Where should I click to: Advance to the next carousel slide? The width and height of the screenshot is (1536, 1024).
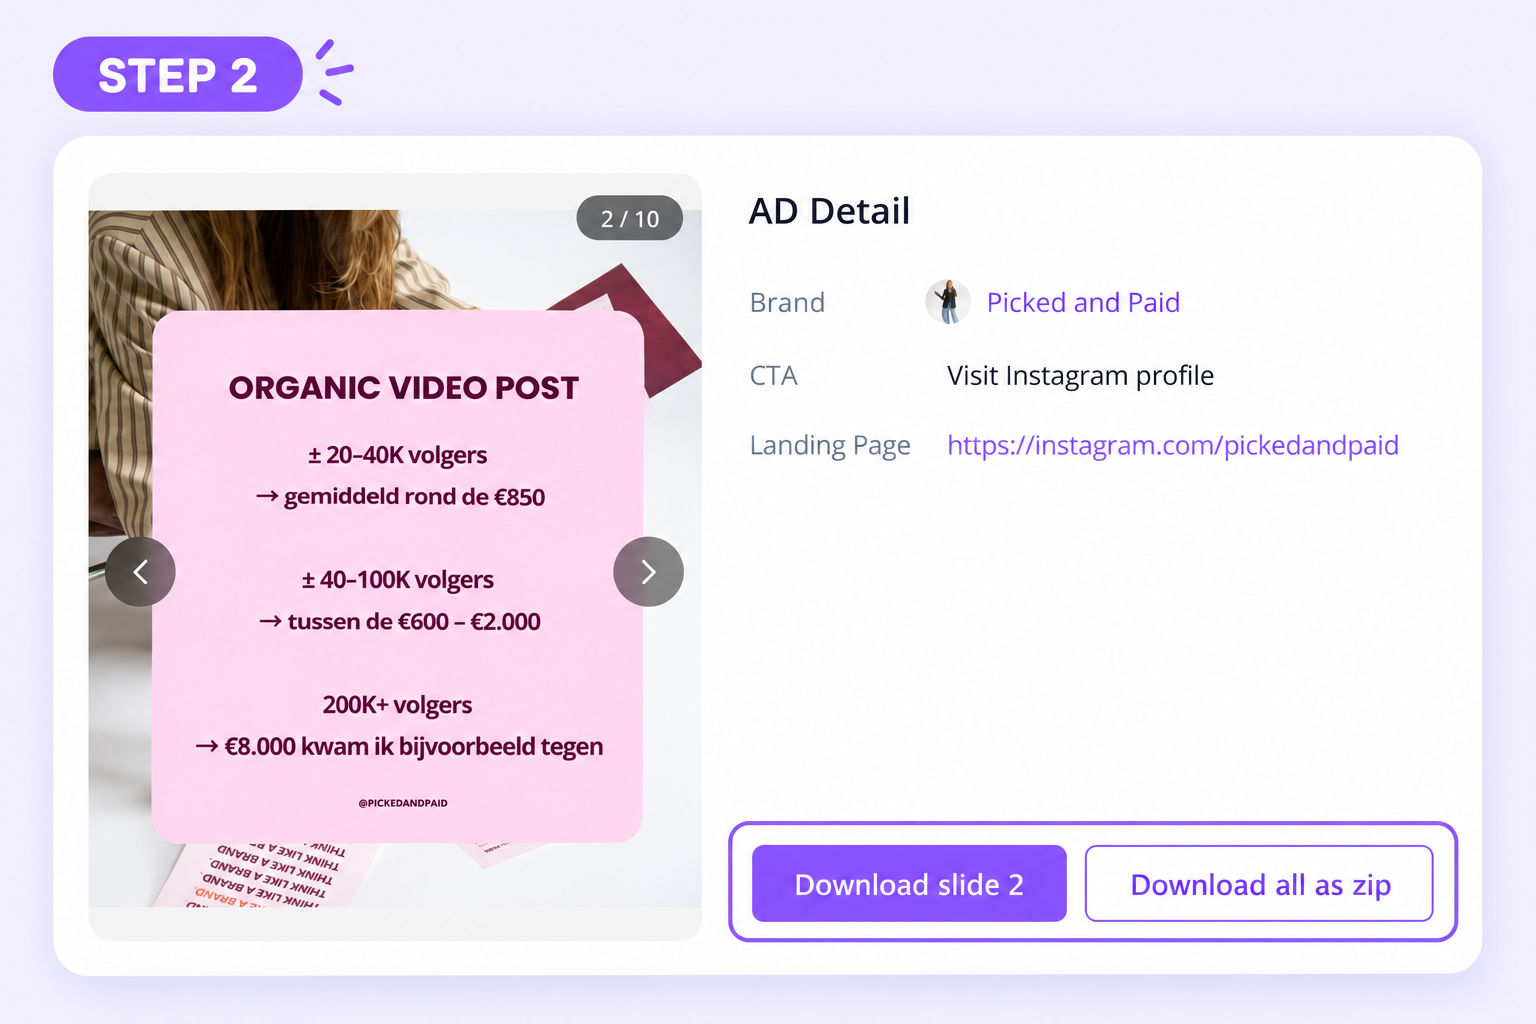(x=648, y=572)
